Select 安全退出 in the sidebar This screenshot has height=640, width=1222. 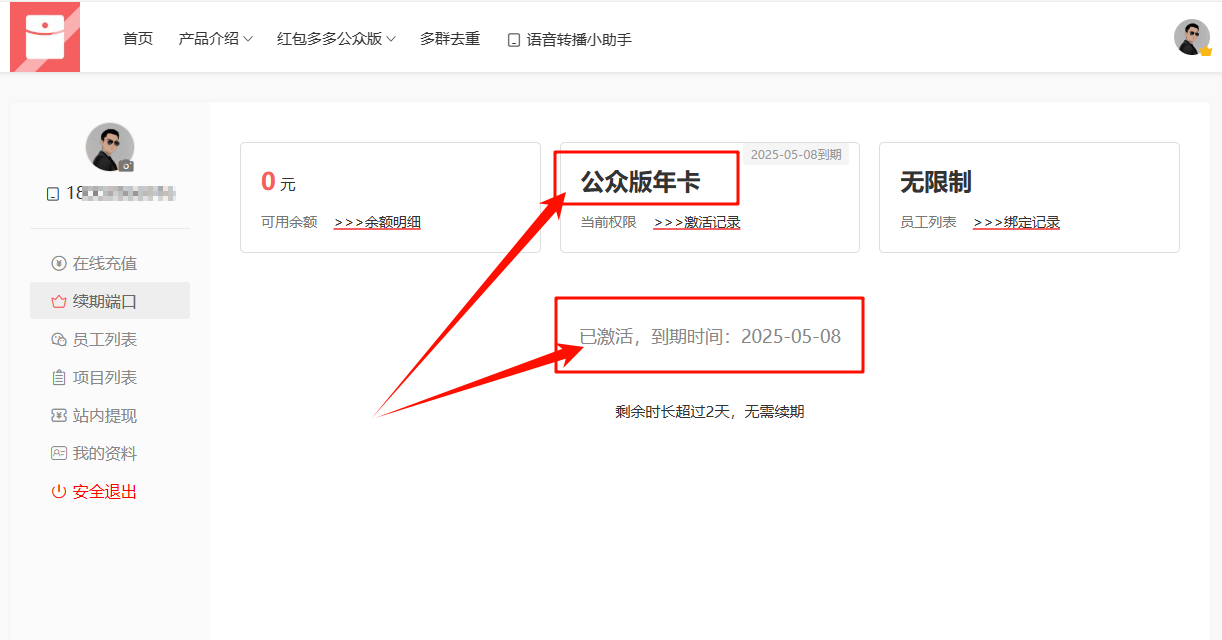tap(104, 492)
